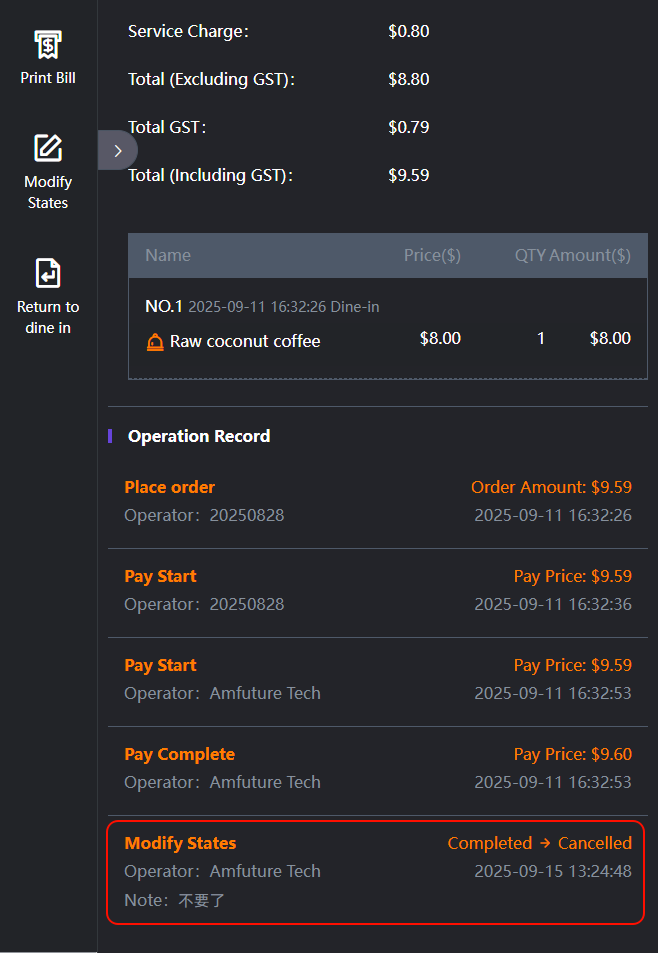The height and width of the screenshot is (953, 658).
Task: Select the Pay Start record by Amfuture Tech
Action: click(x=378, y=679)
